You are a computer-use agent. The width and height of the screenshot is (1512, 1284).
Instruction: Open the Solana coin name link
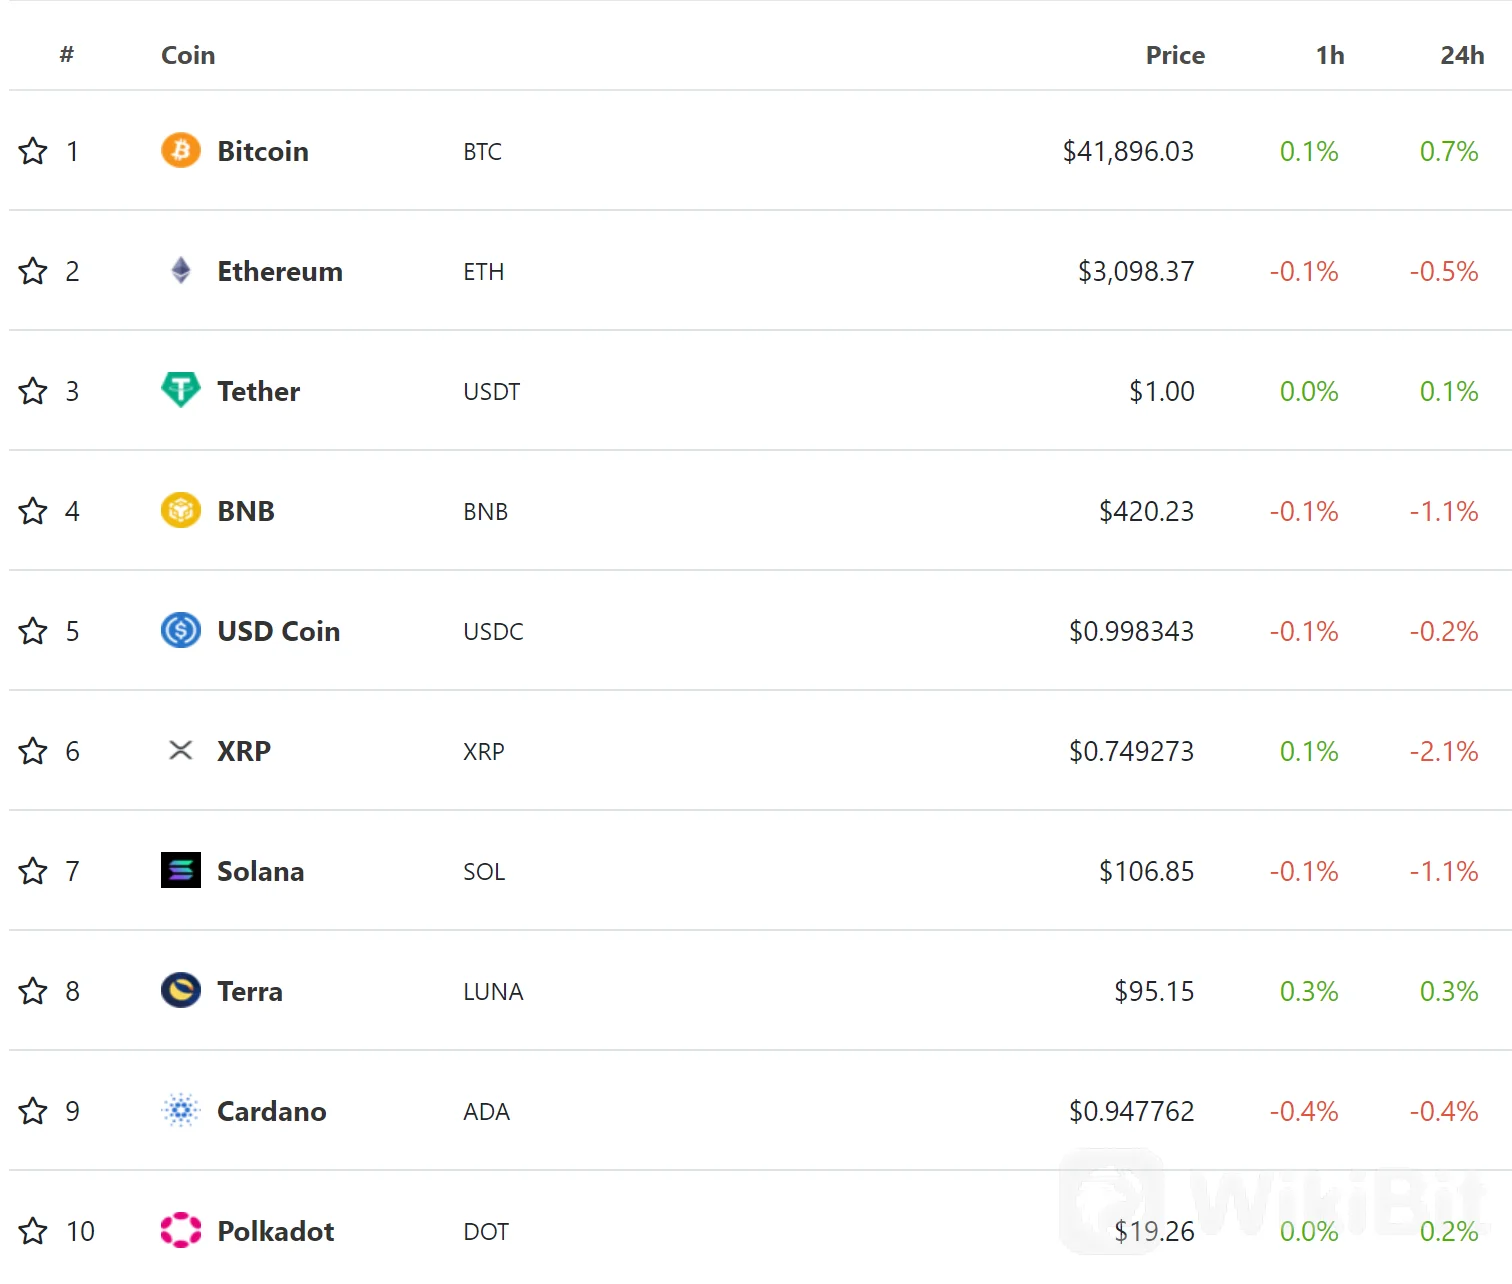click(260, 871)
